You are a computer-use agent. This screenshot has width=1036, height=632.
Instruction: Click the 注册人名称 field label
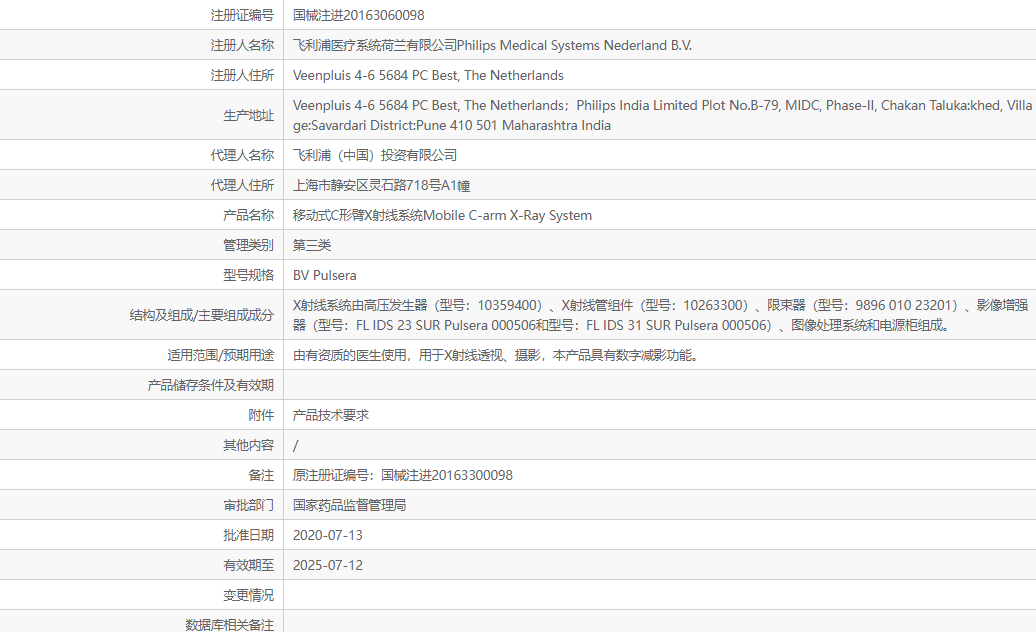(x=242, y=45)
